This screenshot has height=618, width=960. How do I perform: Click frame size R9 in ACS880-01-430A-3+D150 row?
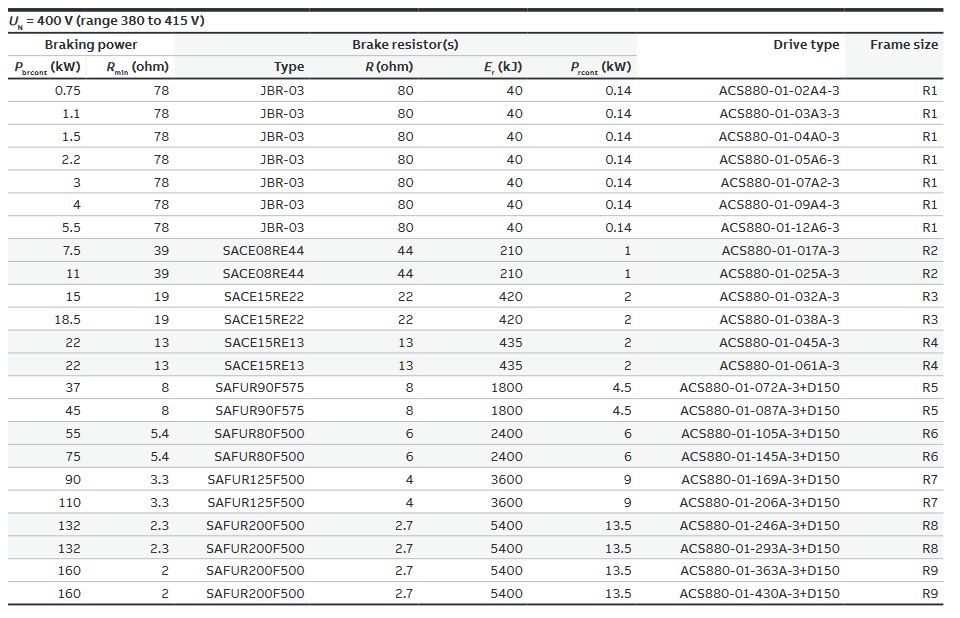(x=930, y=594)
